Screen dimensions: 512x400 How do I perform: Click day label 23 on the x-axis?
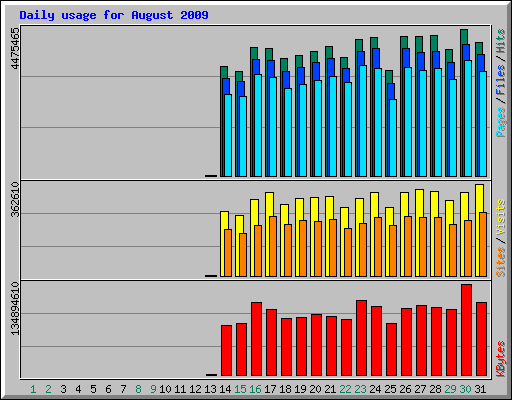tap(360, 389)
